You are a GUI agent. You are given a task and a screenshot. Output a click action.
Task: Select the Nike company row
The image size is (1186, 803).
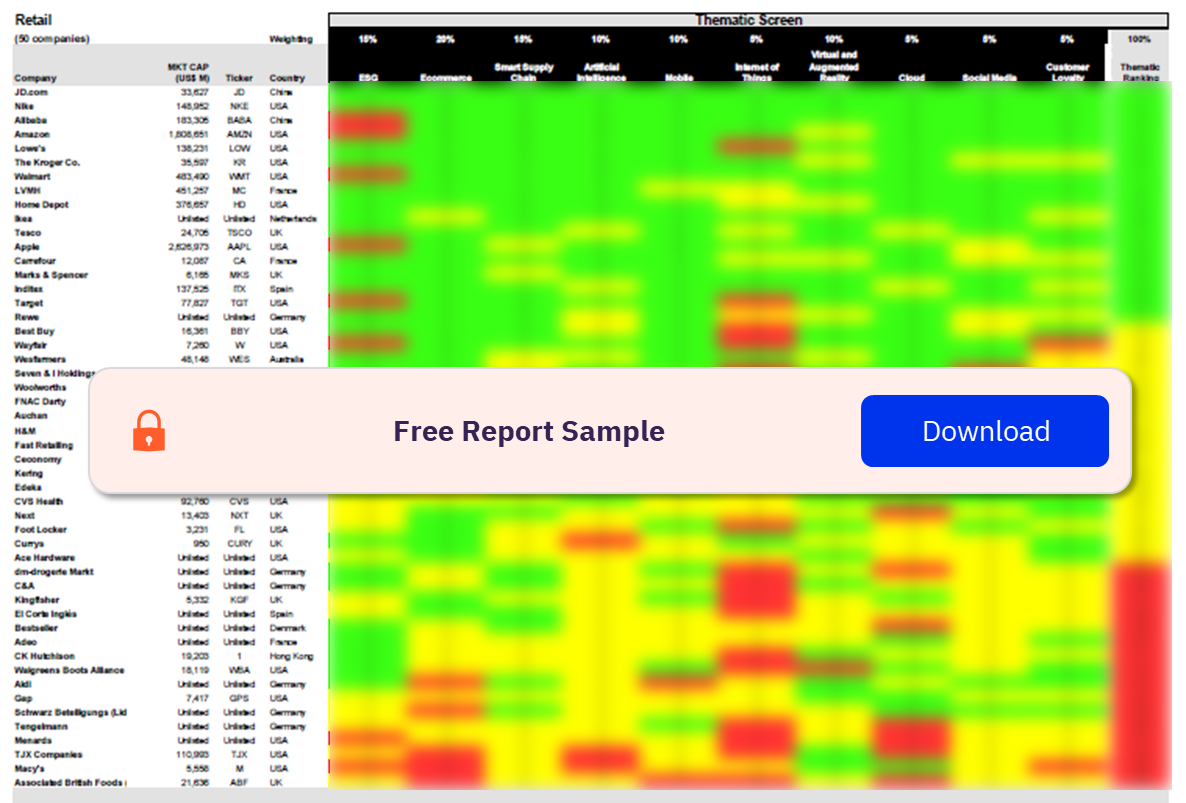click(x=170, y=107)
